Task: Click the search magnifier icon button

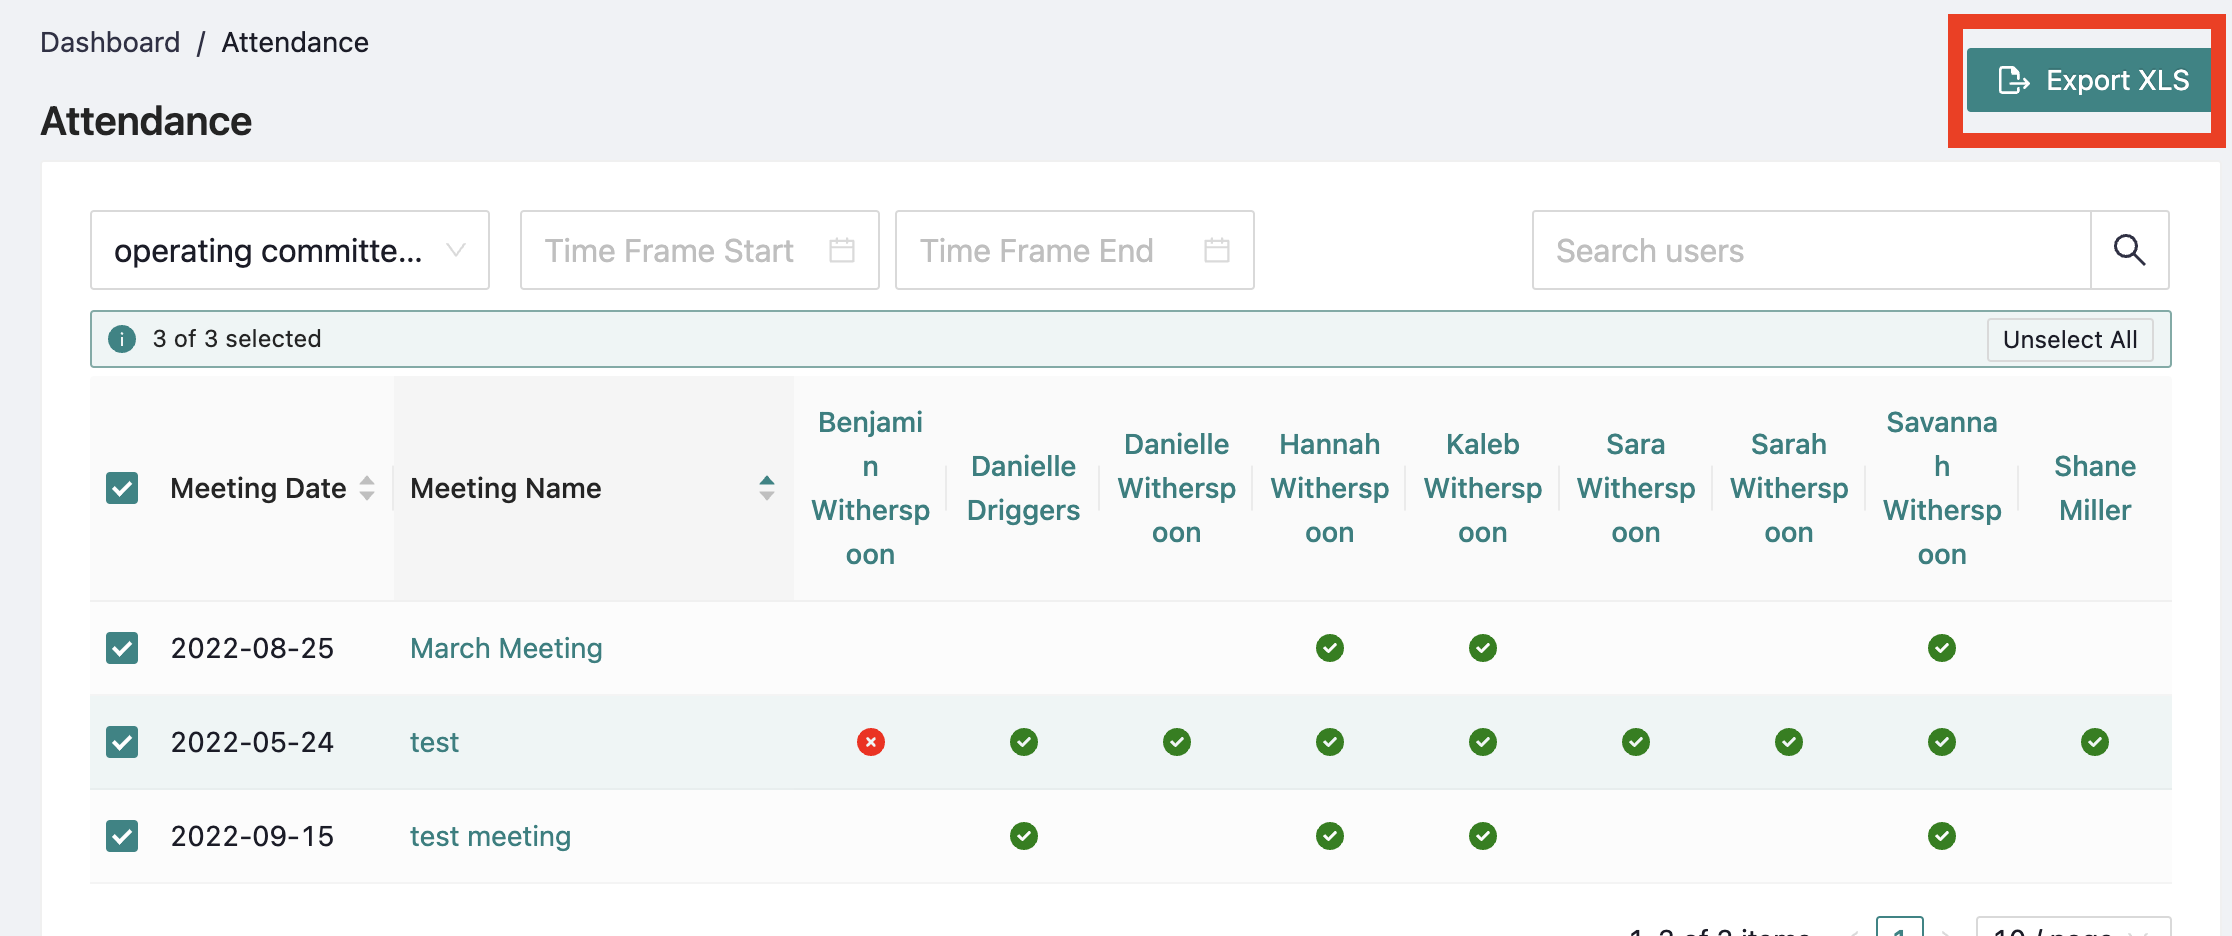Action: click(2129, 250)
